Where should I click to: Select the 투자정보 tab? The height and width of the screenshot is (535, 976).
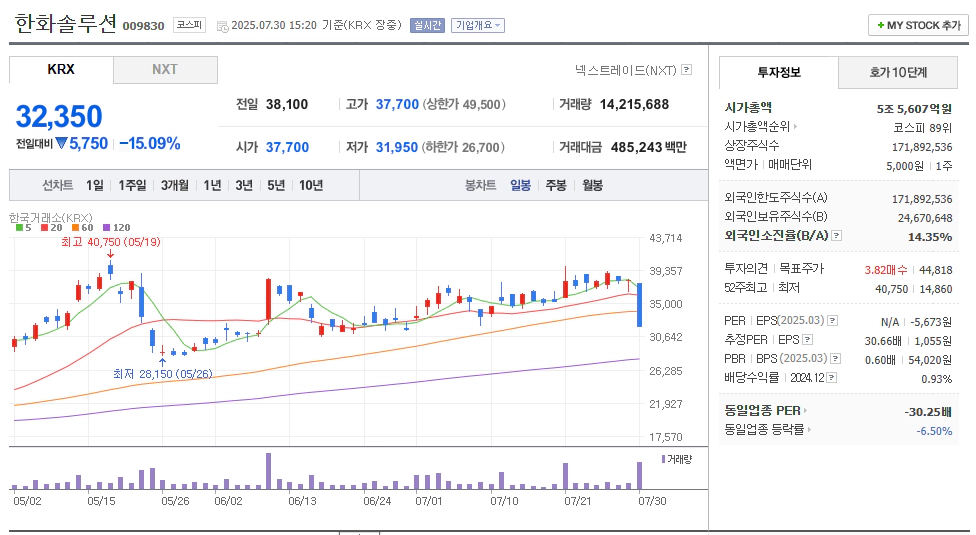[779, 72]
